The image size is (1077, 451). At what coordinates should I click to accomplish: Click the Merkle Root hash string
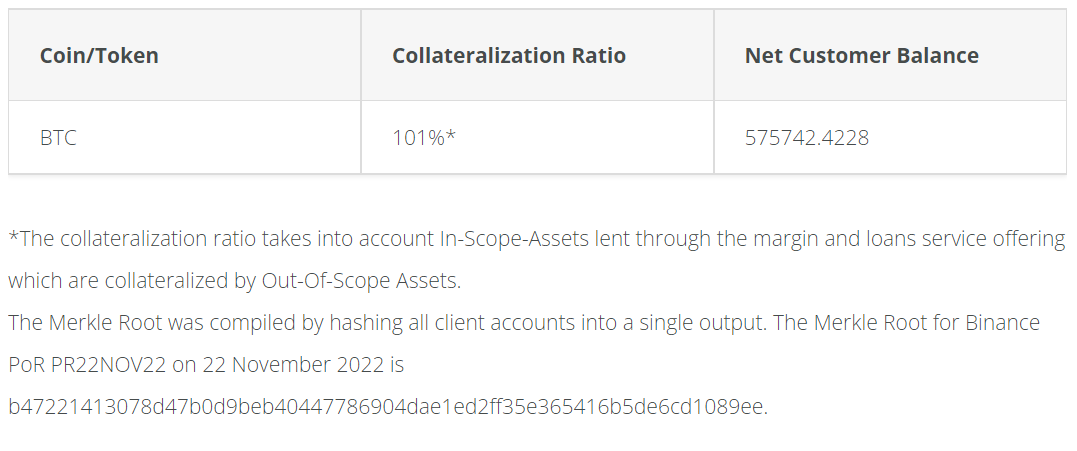tap(387, 407)
